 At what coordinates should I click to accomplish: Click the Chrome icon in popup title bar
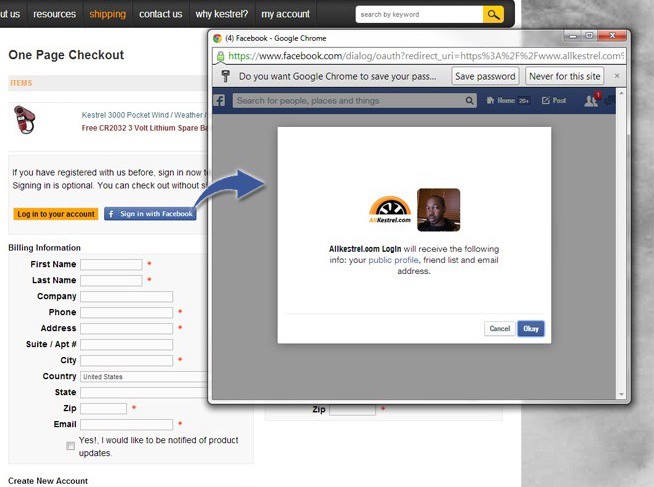pyautogui.click(x=217, y=38)
